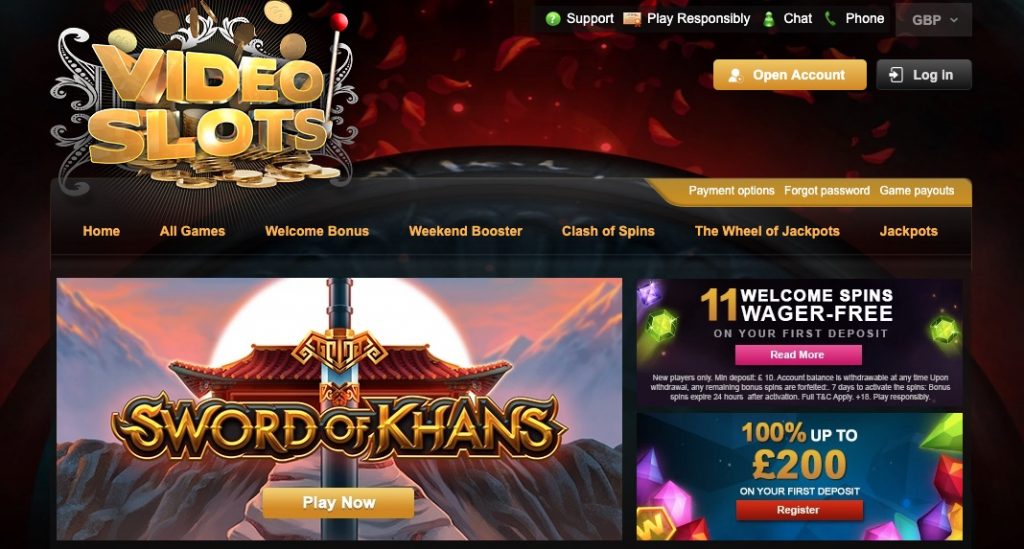Click the green Phone handset icon
This screenshot has width=1024, height=549.
[x=830, y=19]
